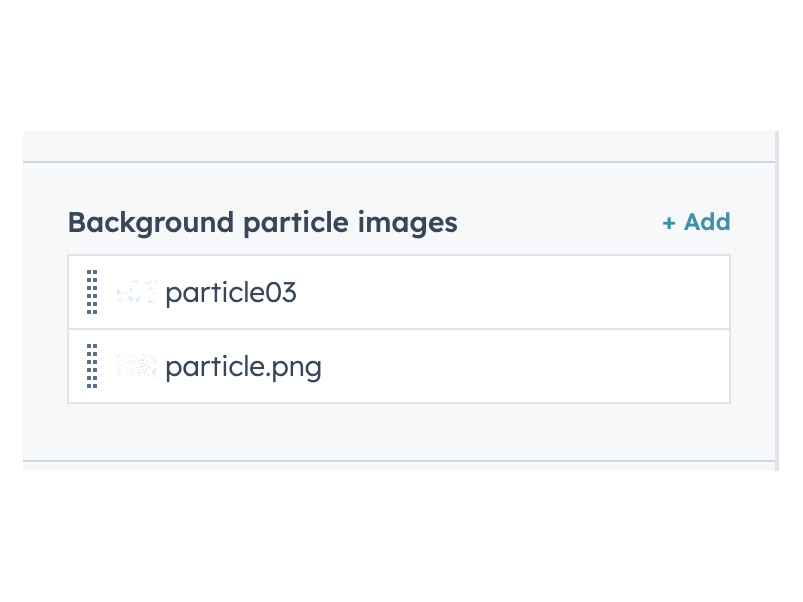Add a new background particle image

[695, 222]
